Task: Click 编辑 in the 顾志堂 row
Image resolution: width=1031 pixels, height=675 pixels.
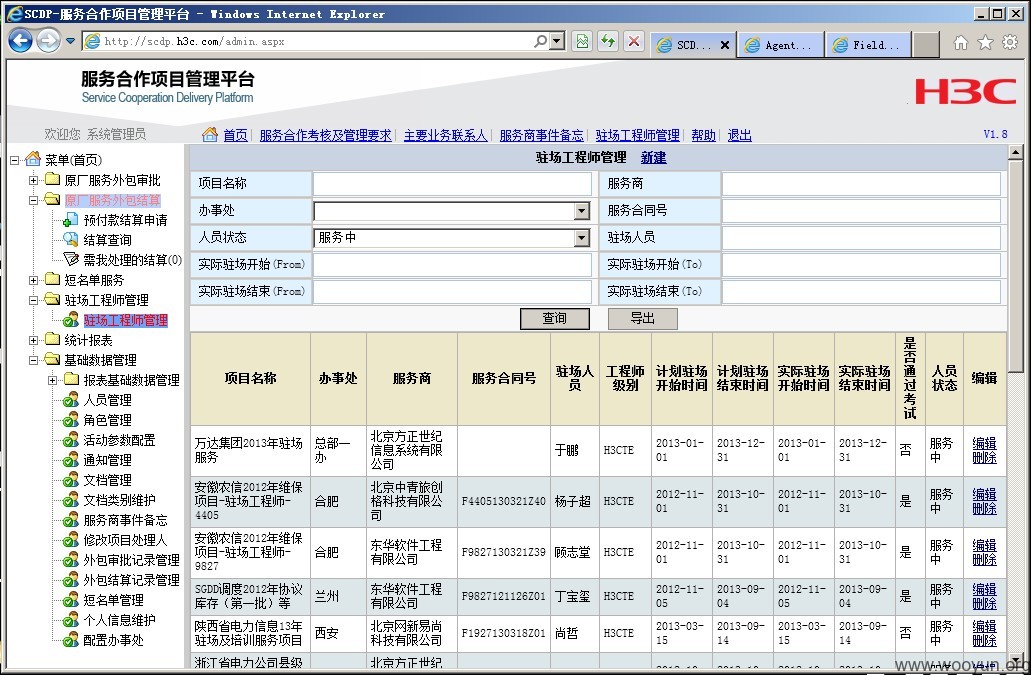Action: (984, 546)
